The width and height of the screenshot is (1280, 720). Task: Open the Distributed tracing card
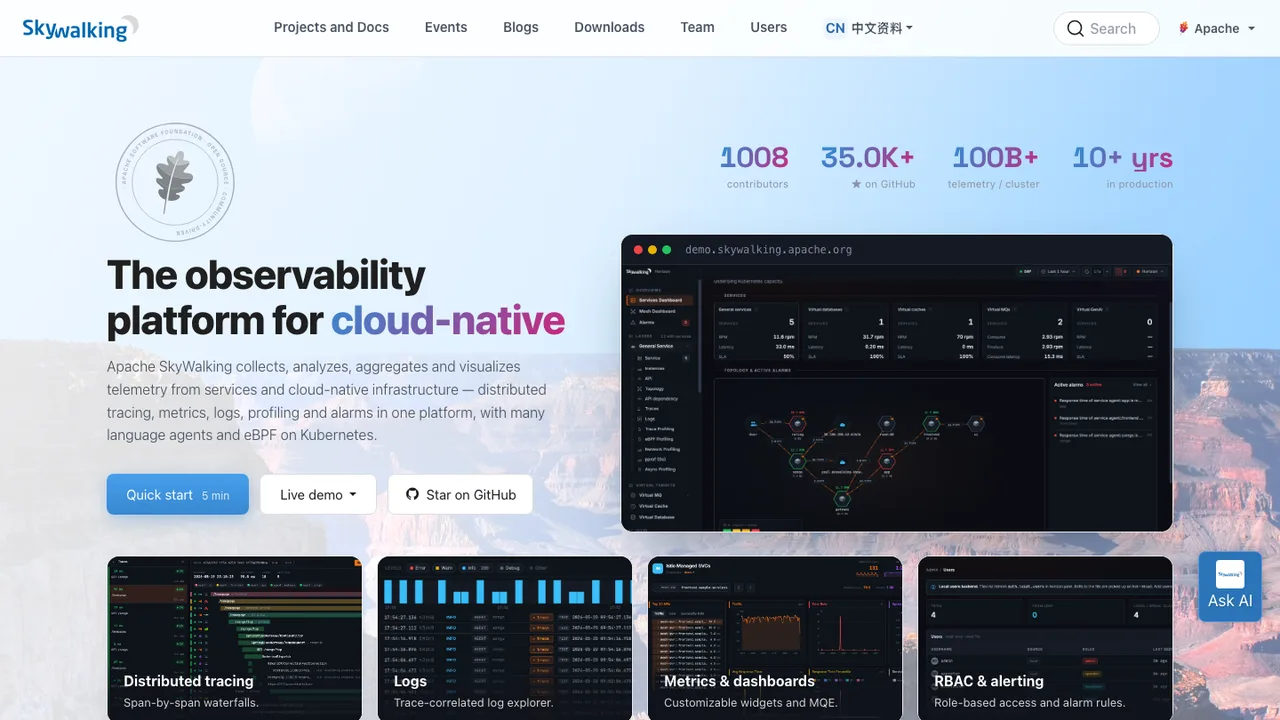point(235,638)
